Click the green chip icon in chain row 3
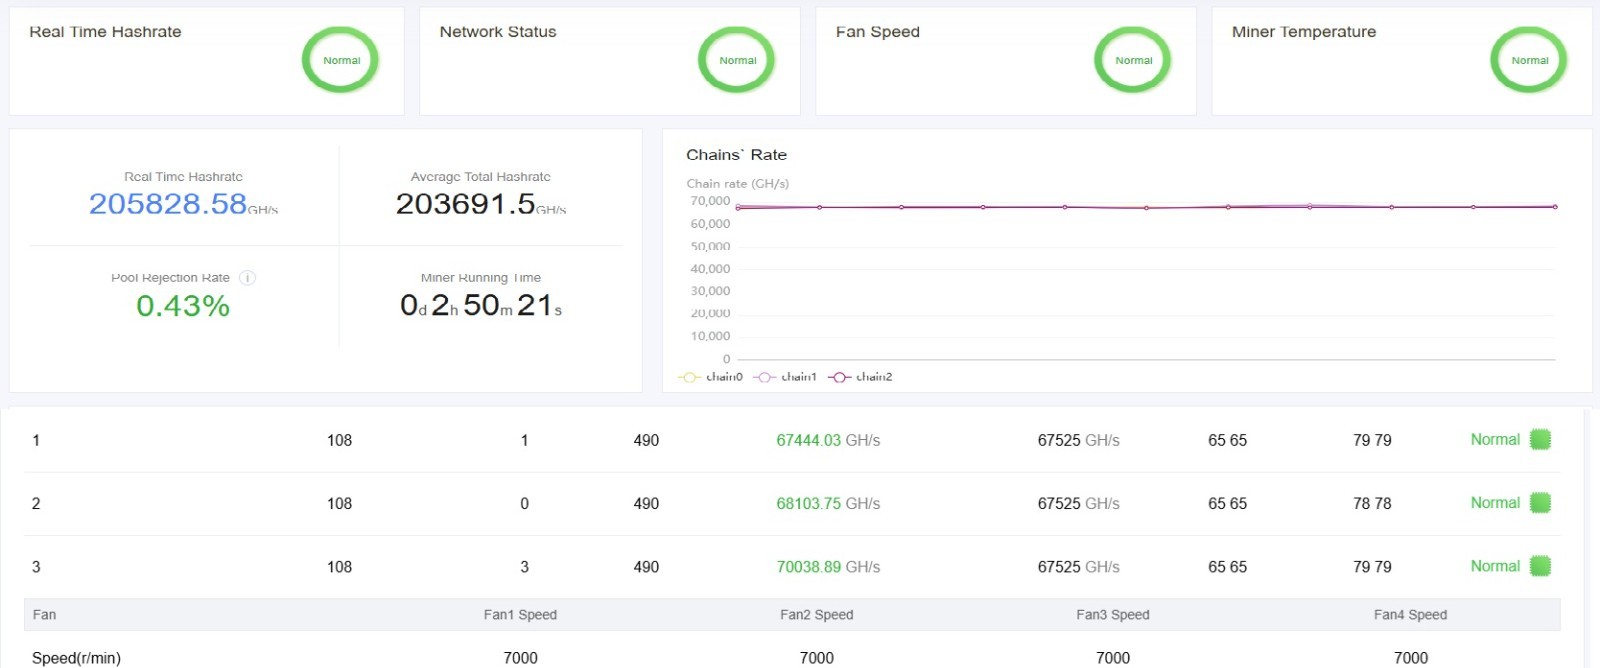Image resolution: width=1600 pixels, height=668 pixels. pos(1540,566)
